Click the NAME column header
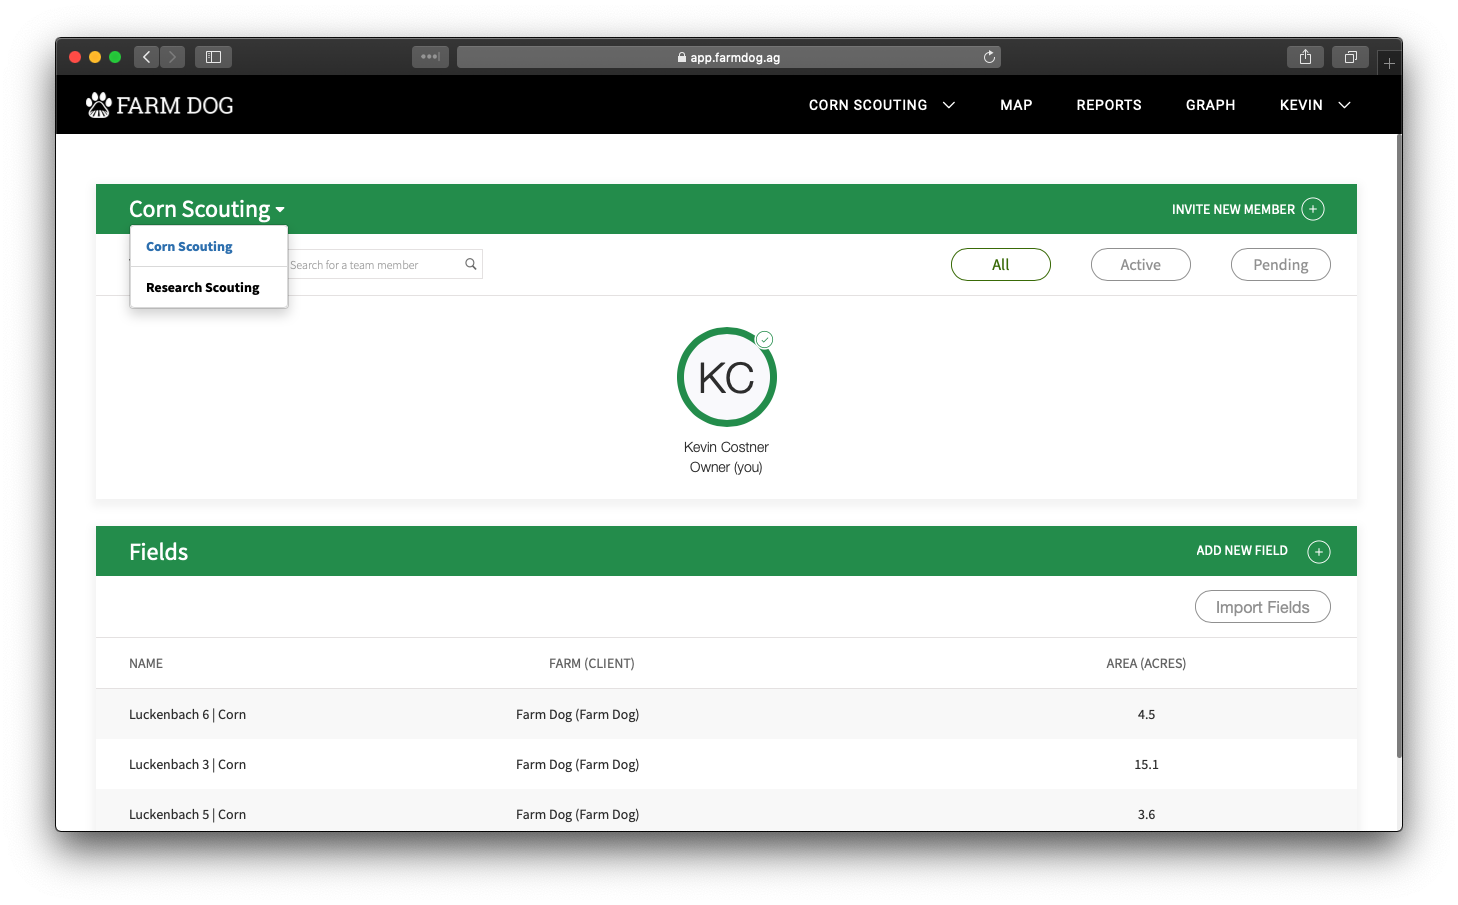1458x905 pixels. click(x=146, y=664)
